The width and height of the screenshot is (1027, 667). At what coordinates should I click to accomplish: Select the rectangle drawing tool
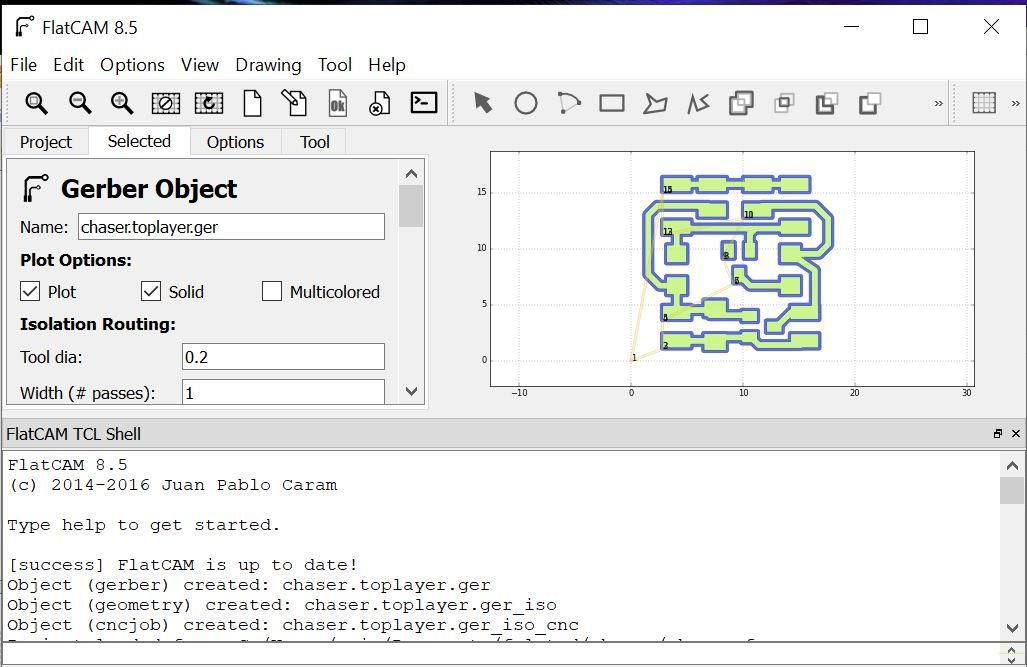point(612,103)
